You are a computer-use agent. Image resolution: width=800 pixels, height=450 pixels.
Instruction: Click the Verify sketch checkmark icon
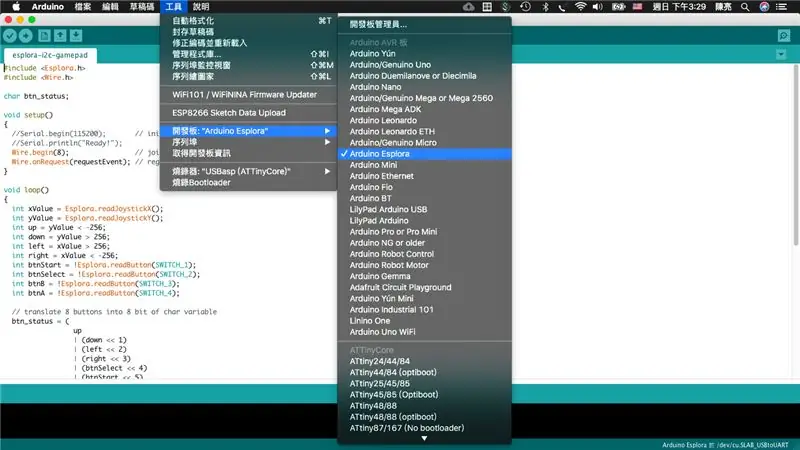point(10,36)
